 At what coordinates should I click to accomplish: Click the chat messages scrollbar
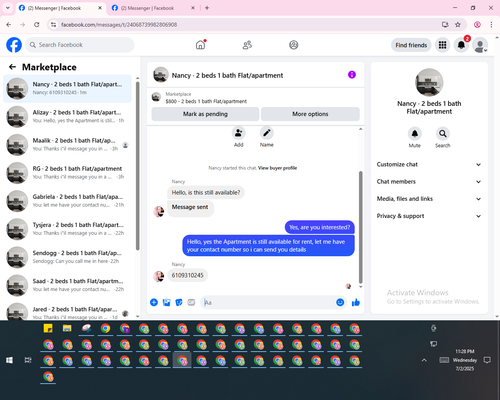click(x=360, y=227)
